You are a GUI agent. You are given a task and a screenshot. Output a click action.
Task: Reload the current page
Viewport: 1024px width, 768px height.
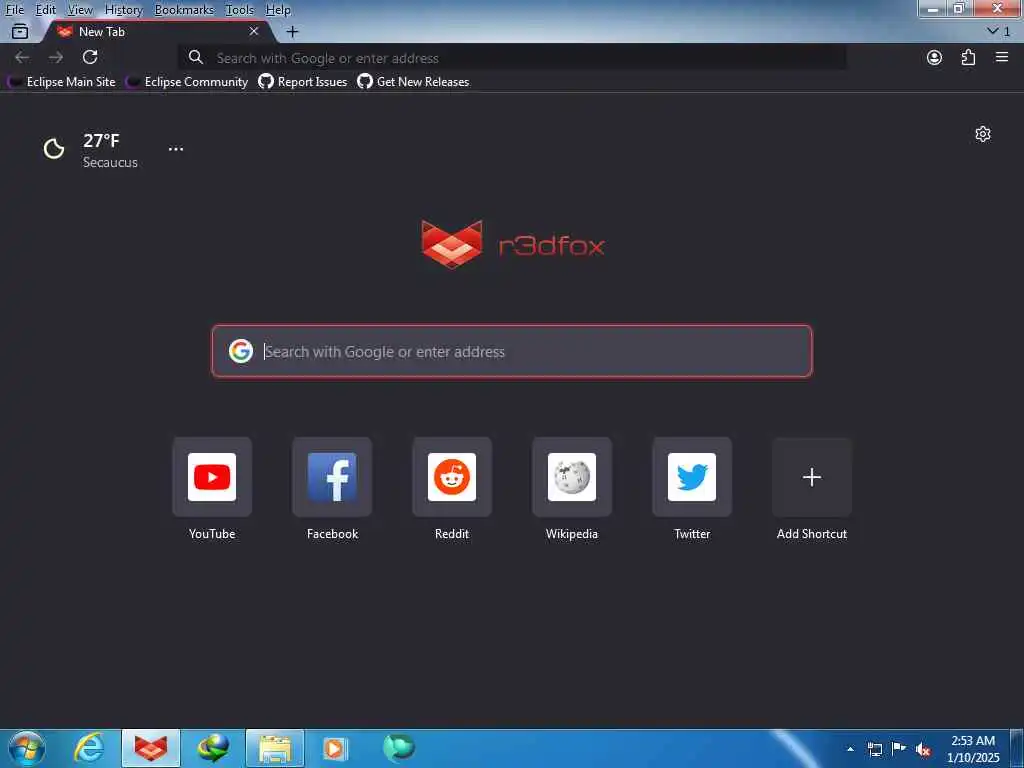click(90, 57)
